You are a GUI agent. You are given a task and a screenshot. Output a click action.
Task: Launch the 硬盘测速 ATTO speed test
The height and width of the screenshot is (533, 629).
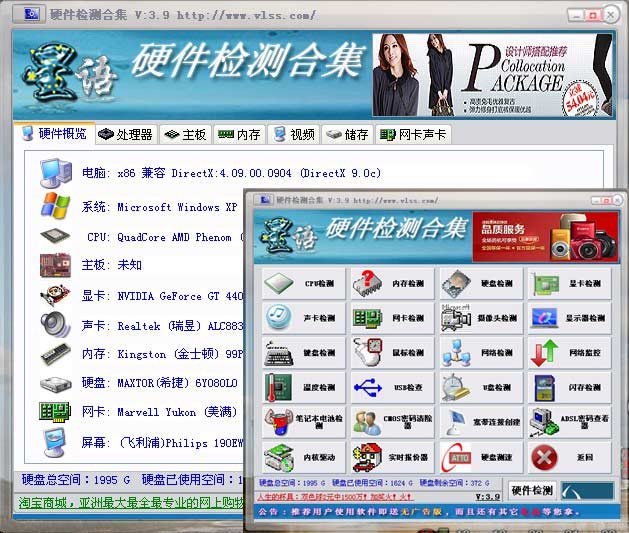pyautogui.click(x=481, y=457)
